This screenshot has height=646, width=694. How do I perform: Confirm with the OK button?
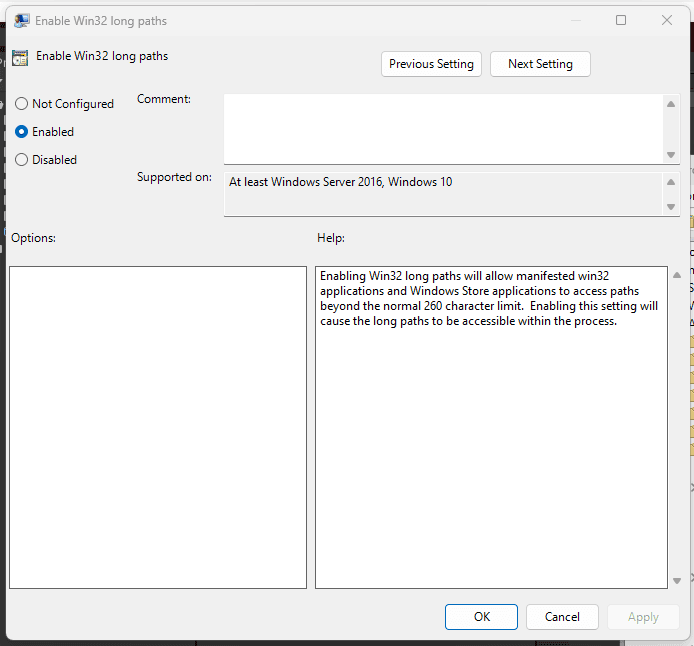coord(481,617)
